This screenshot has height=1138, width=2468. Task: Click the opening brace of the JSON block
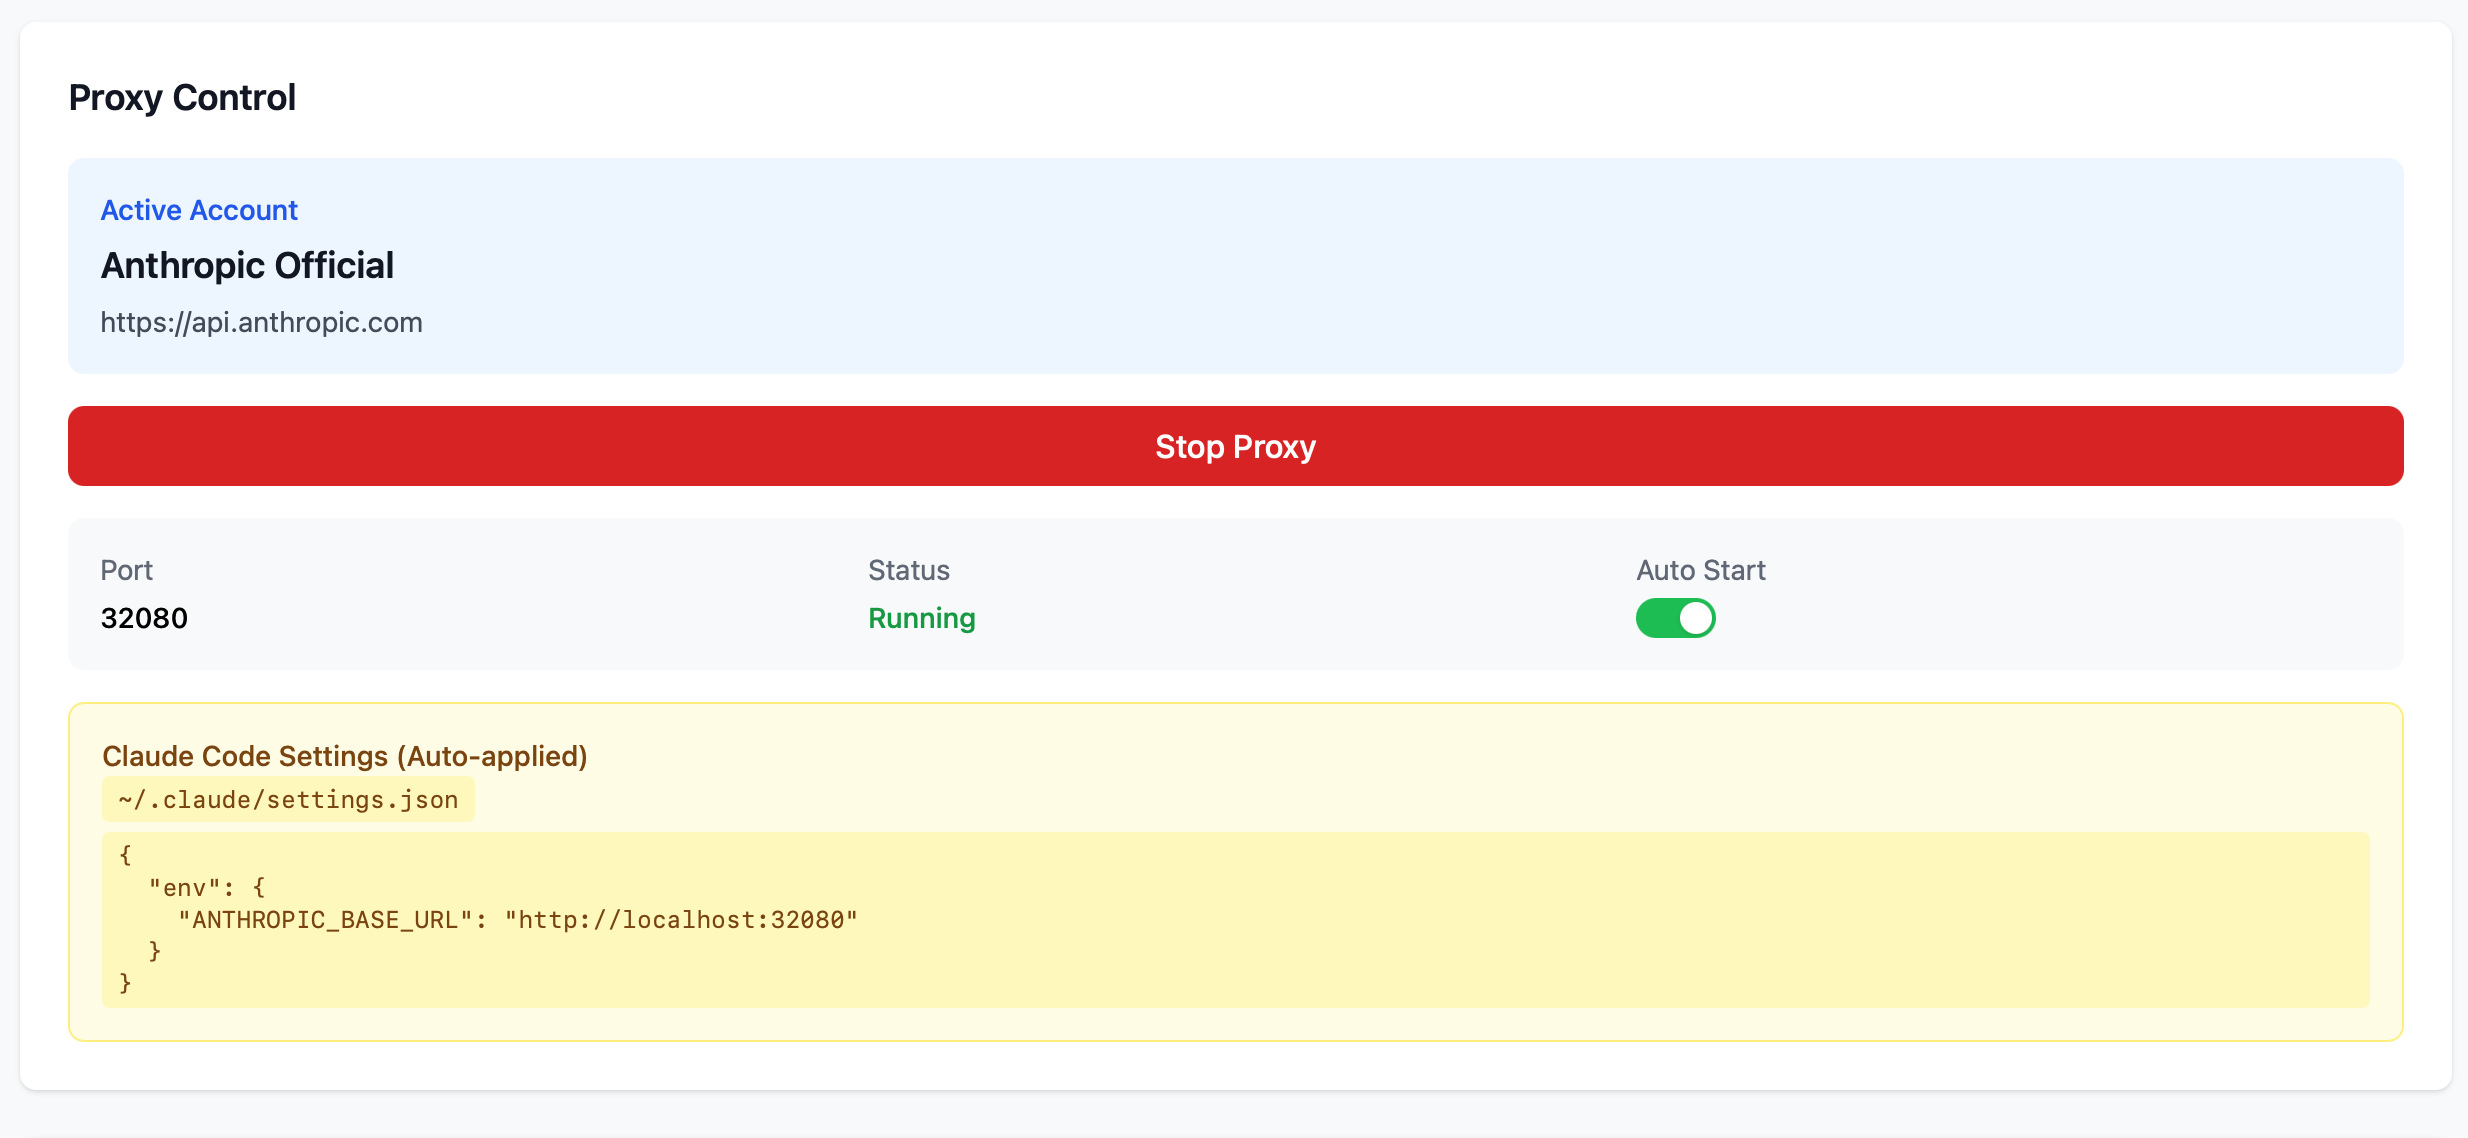click(x=125, y=855)
